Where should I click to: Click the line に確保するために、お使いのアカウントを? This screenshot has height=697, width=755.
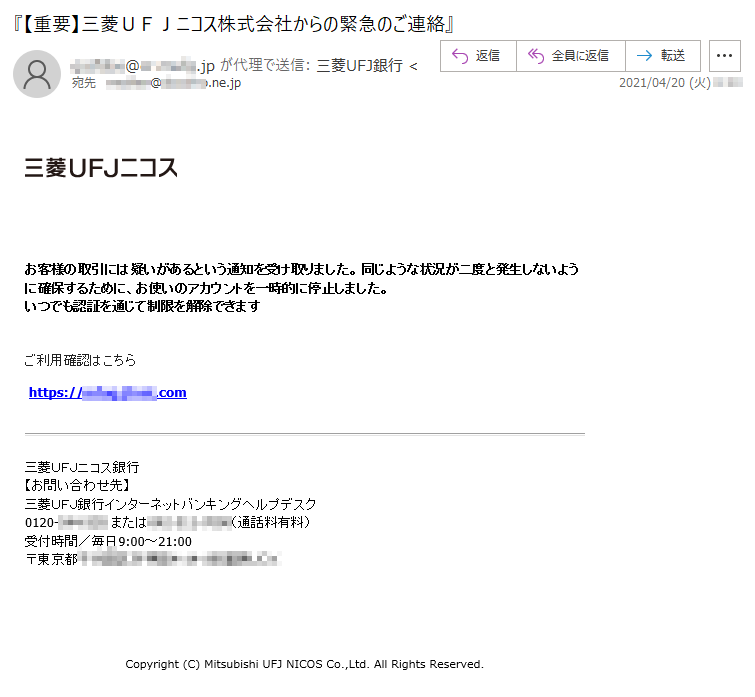click(x=206, y=288)
